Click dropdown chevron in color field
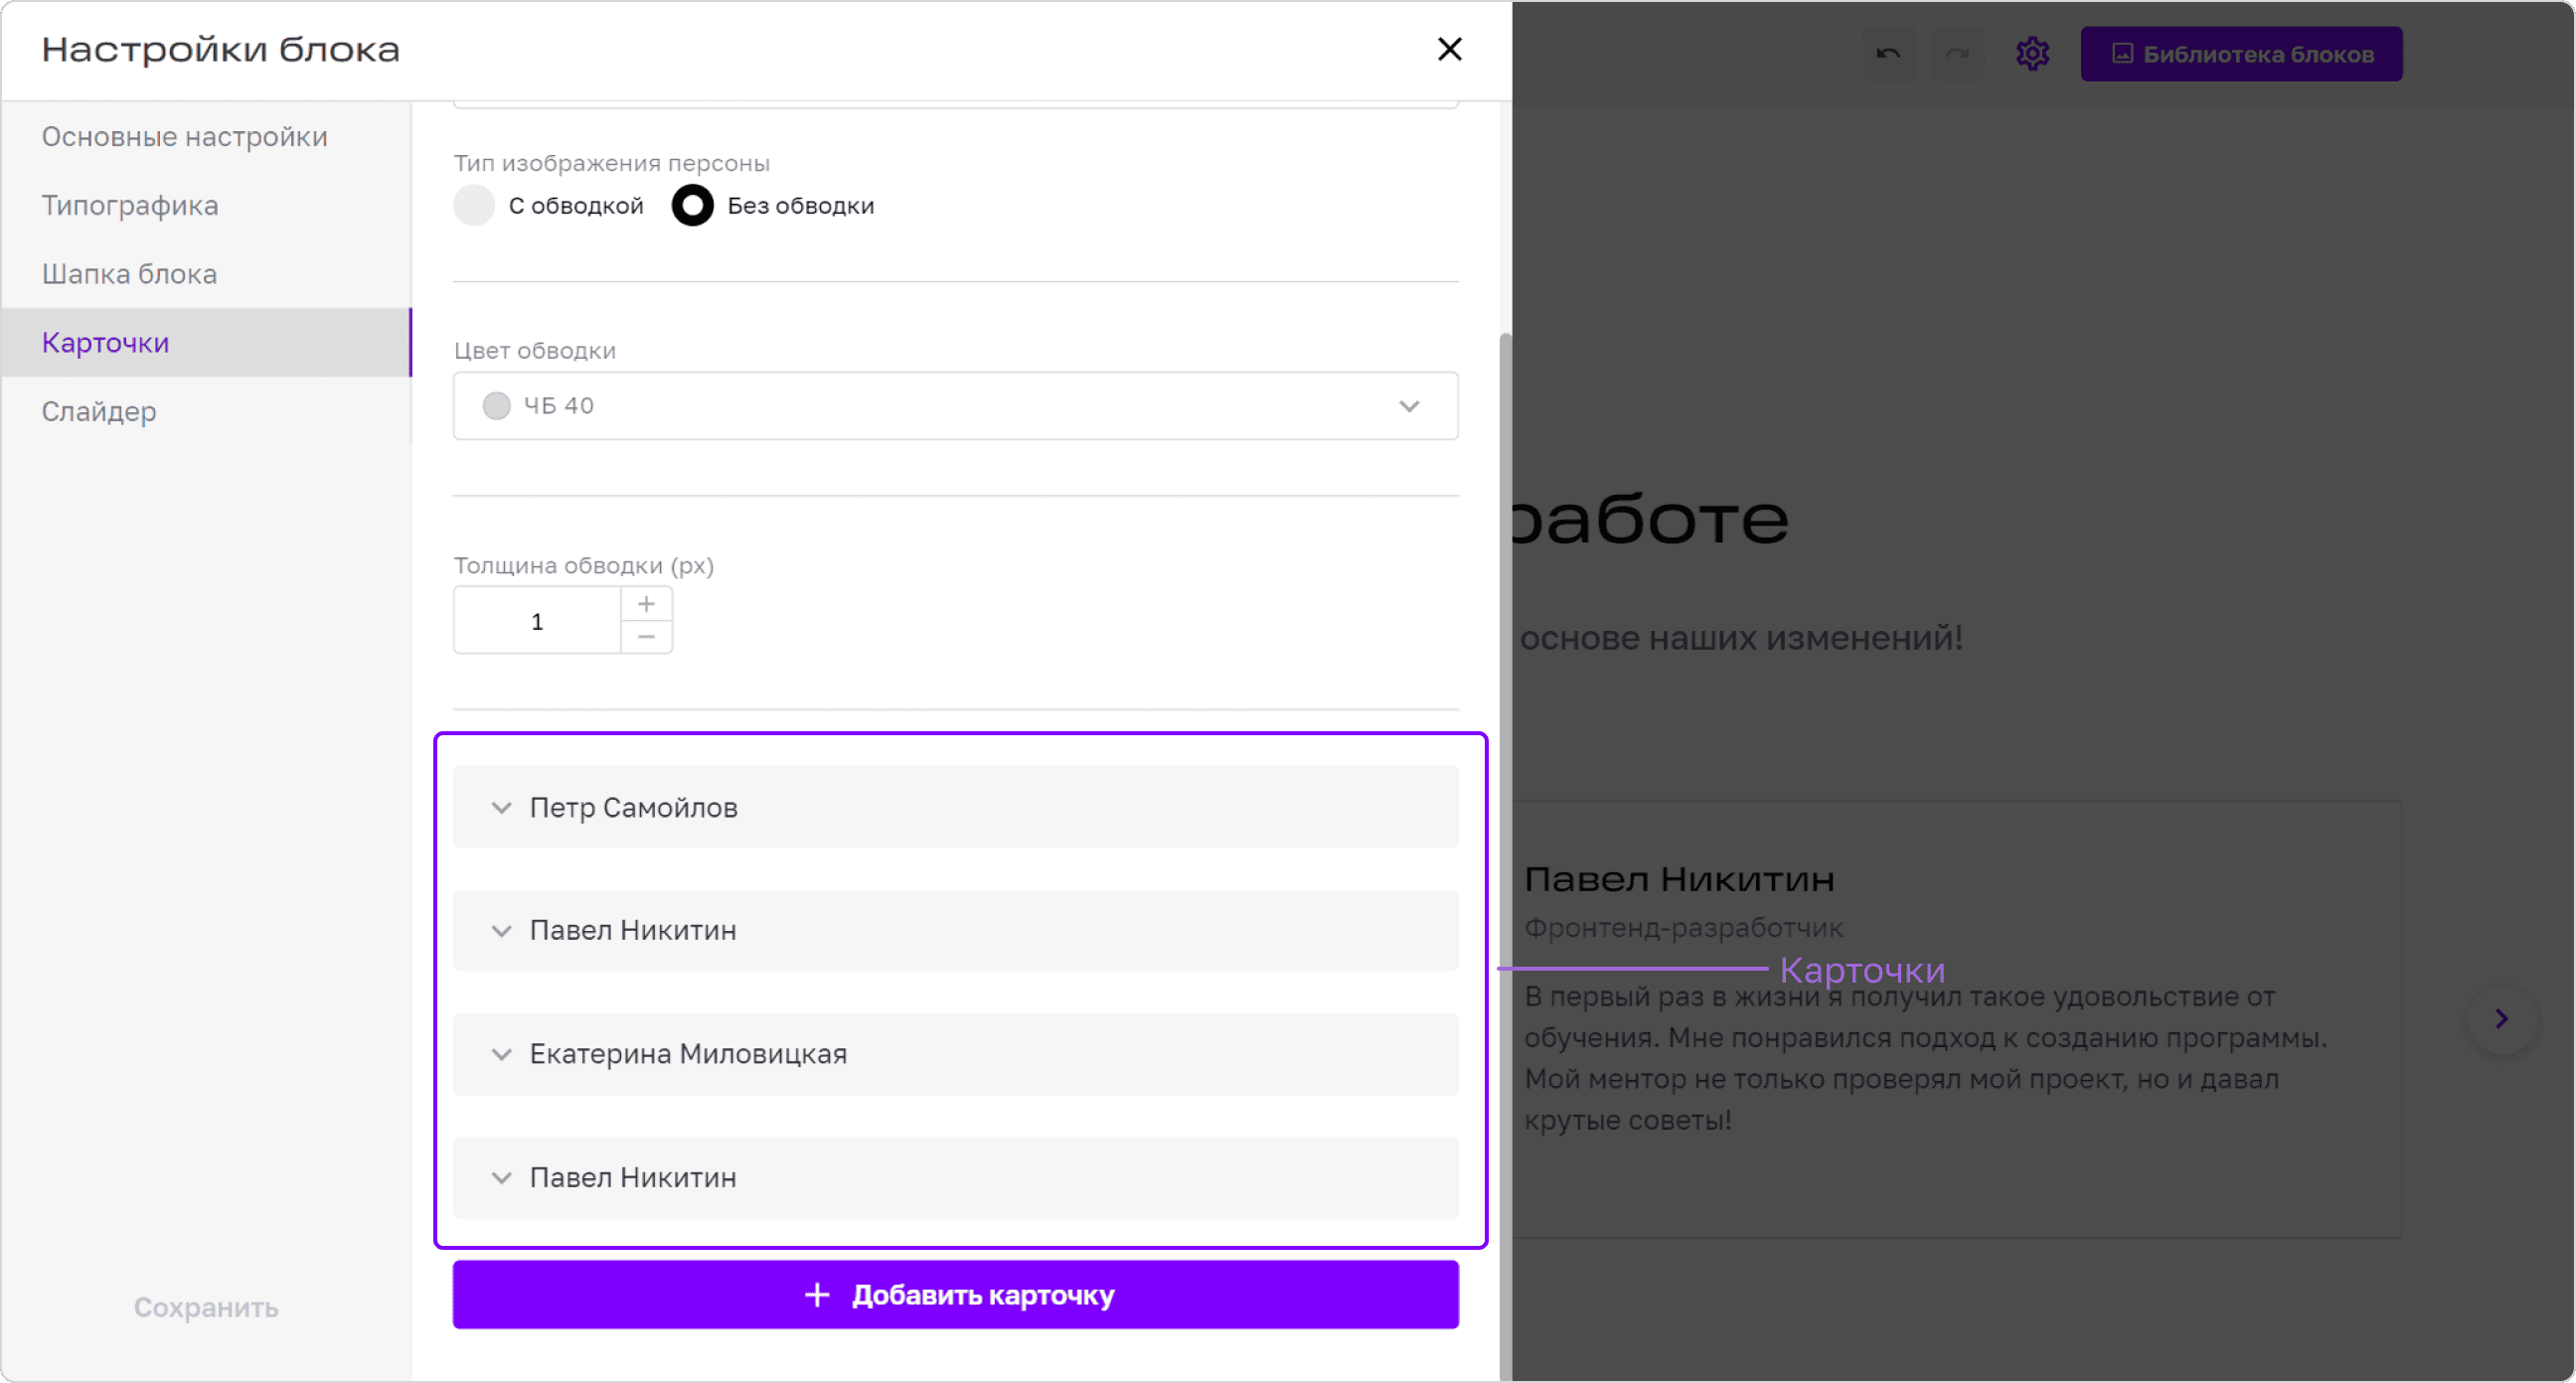The width and height of the screenshot is (2576, 1383). (1408, 405)
